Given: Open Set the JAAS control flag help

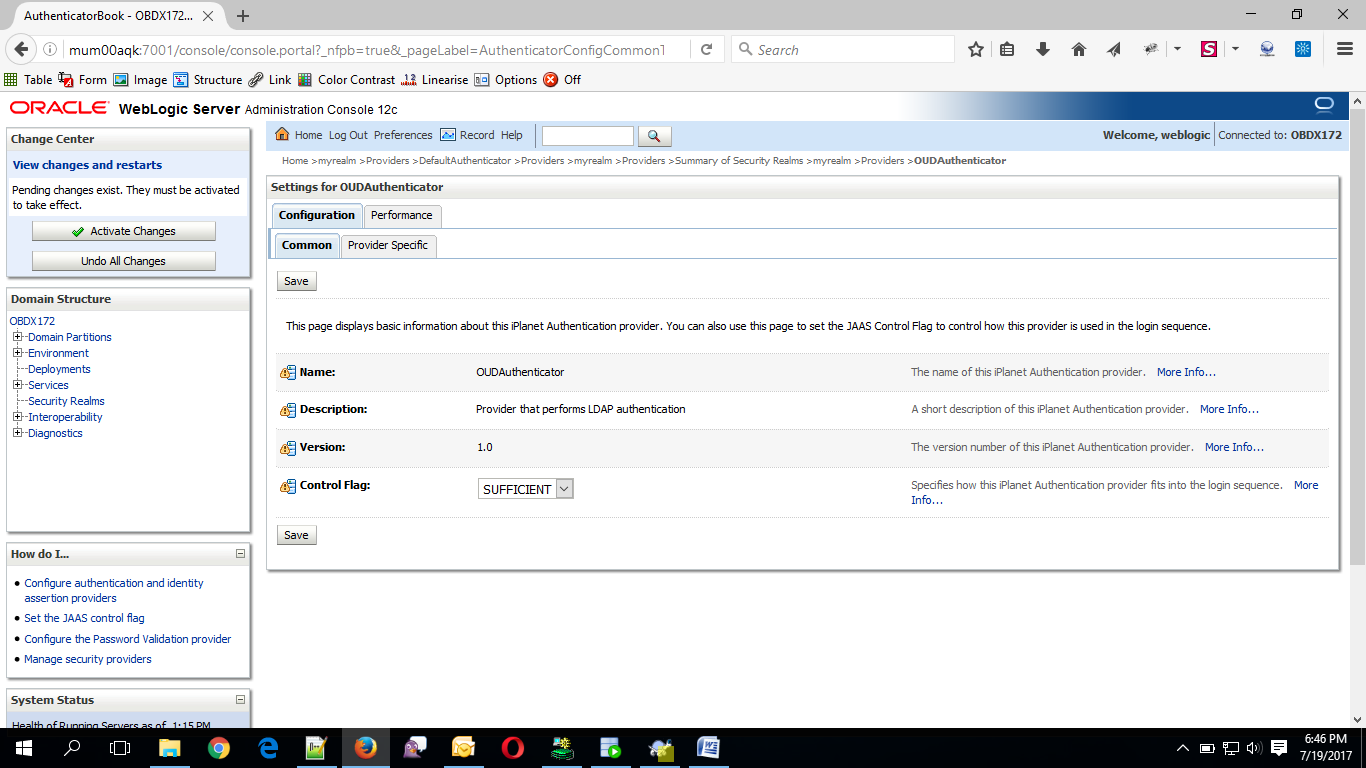Looking at the screenshot, I should pos(84,618).
